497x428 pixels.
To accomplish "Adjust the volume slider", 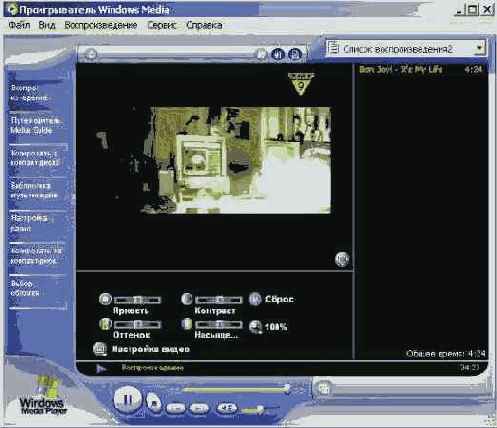I will point(260,409).
